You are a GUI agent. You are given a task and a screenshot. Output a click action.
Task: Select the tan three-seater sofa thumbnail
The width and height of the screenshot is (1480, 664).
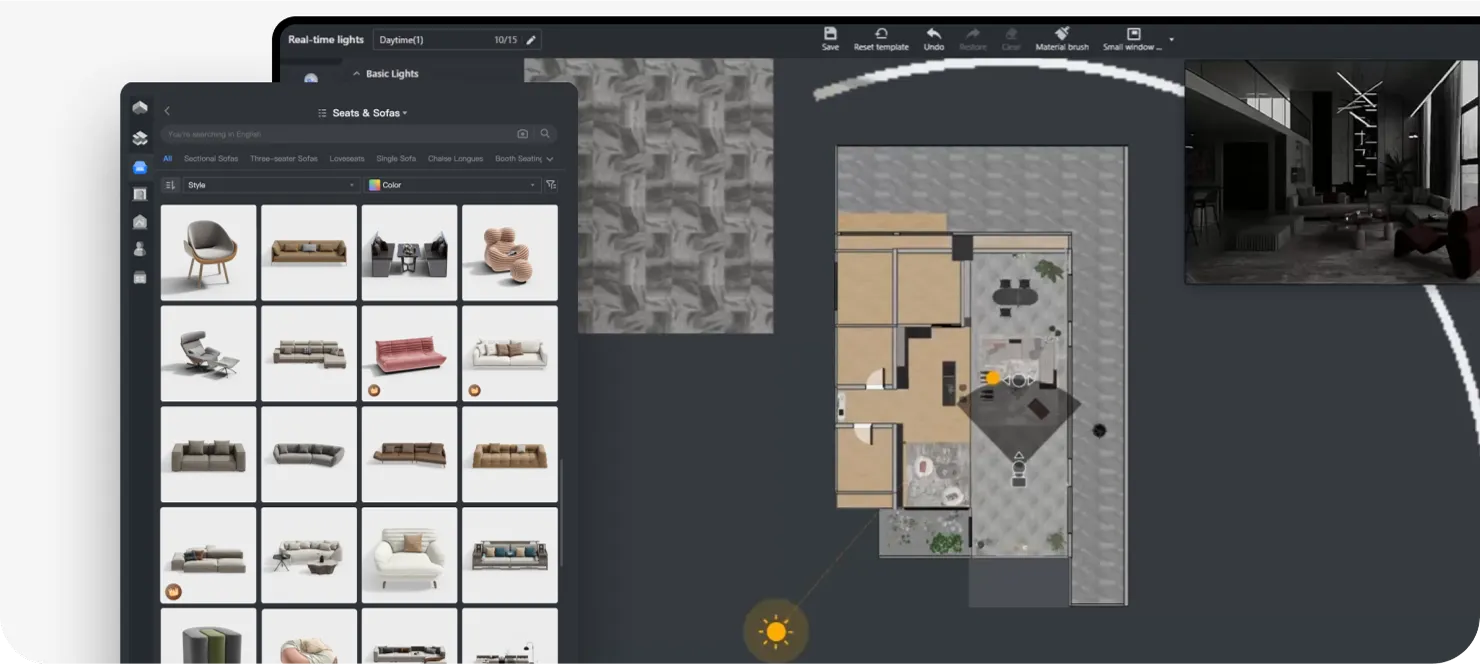coord(309,253)
